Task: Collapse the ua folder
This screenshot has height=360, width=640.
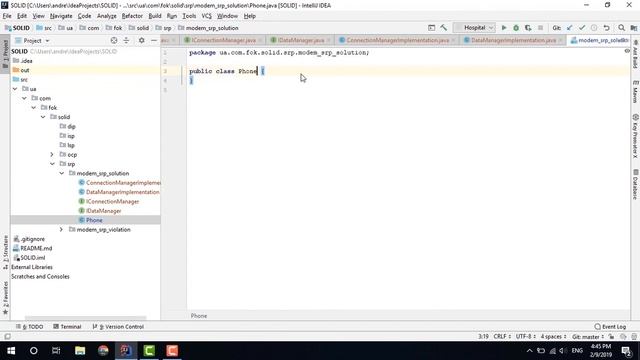Action: pos(15,89)
